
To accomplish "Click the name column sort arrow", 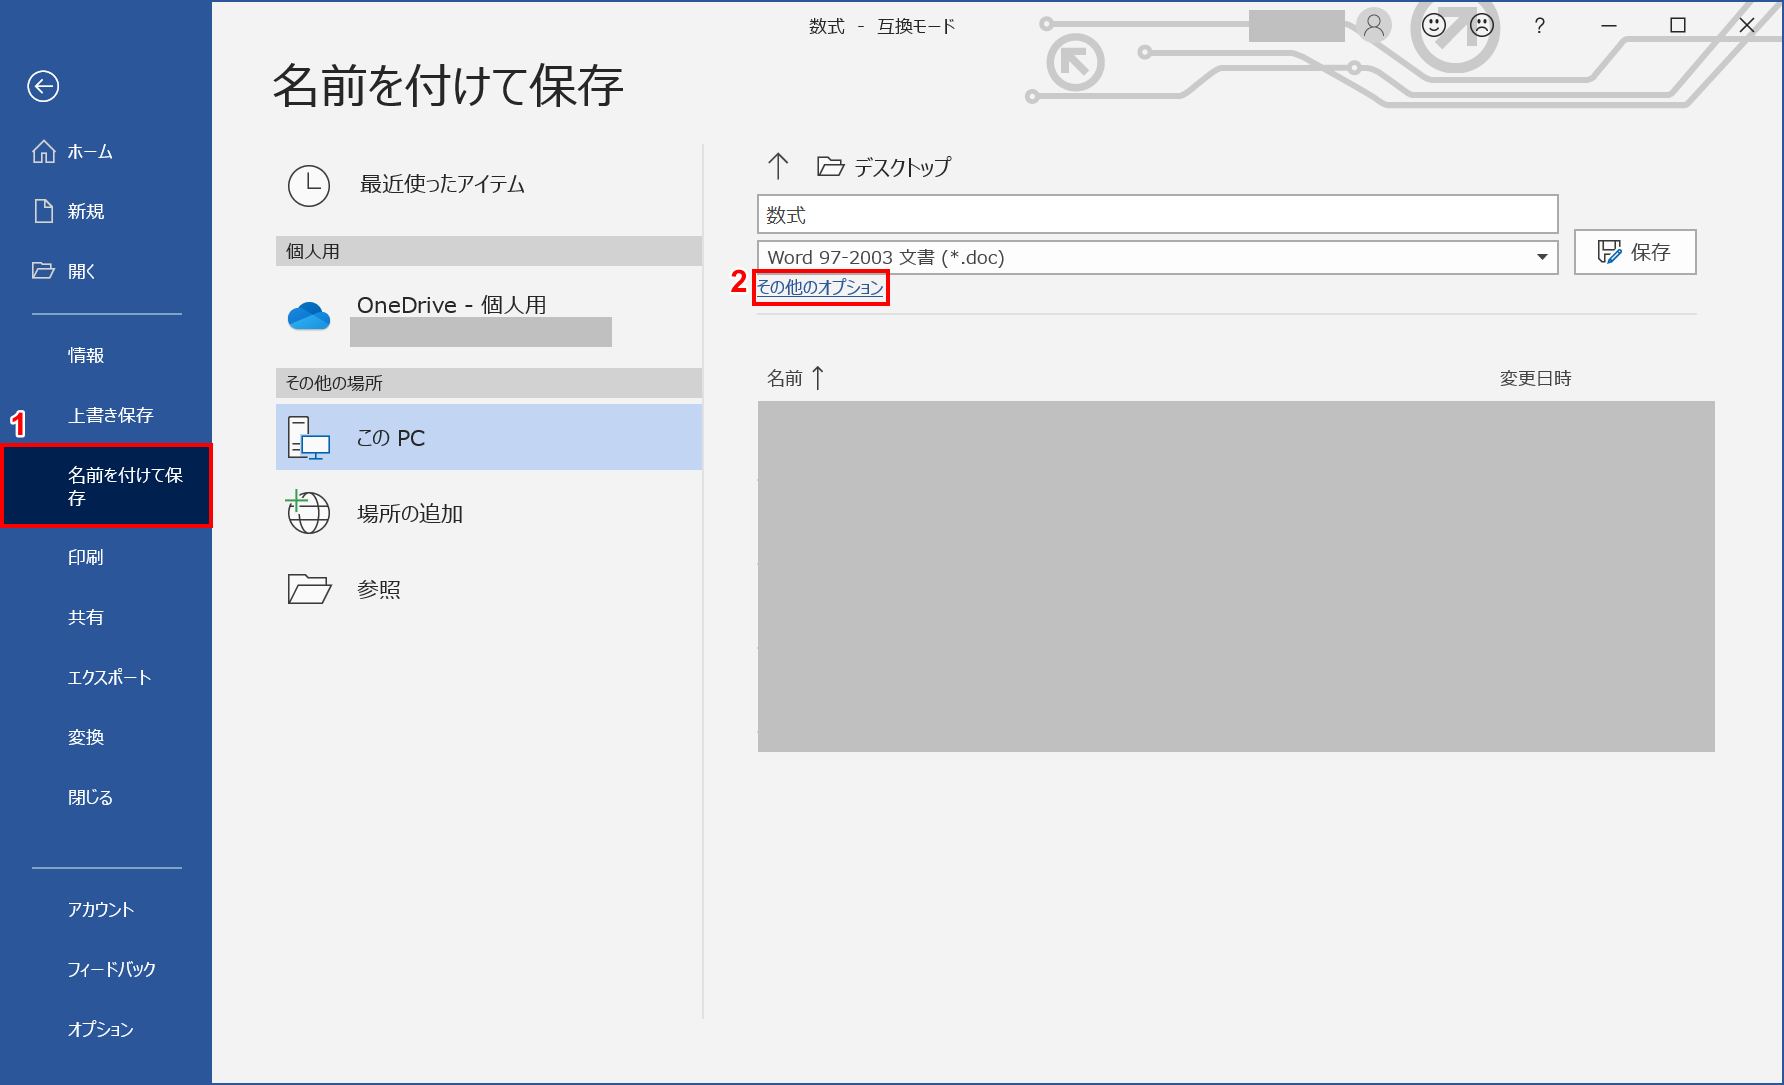I will pyautogui.click(x=818, y=378).
